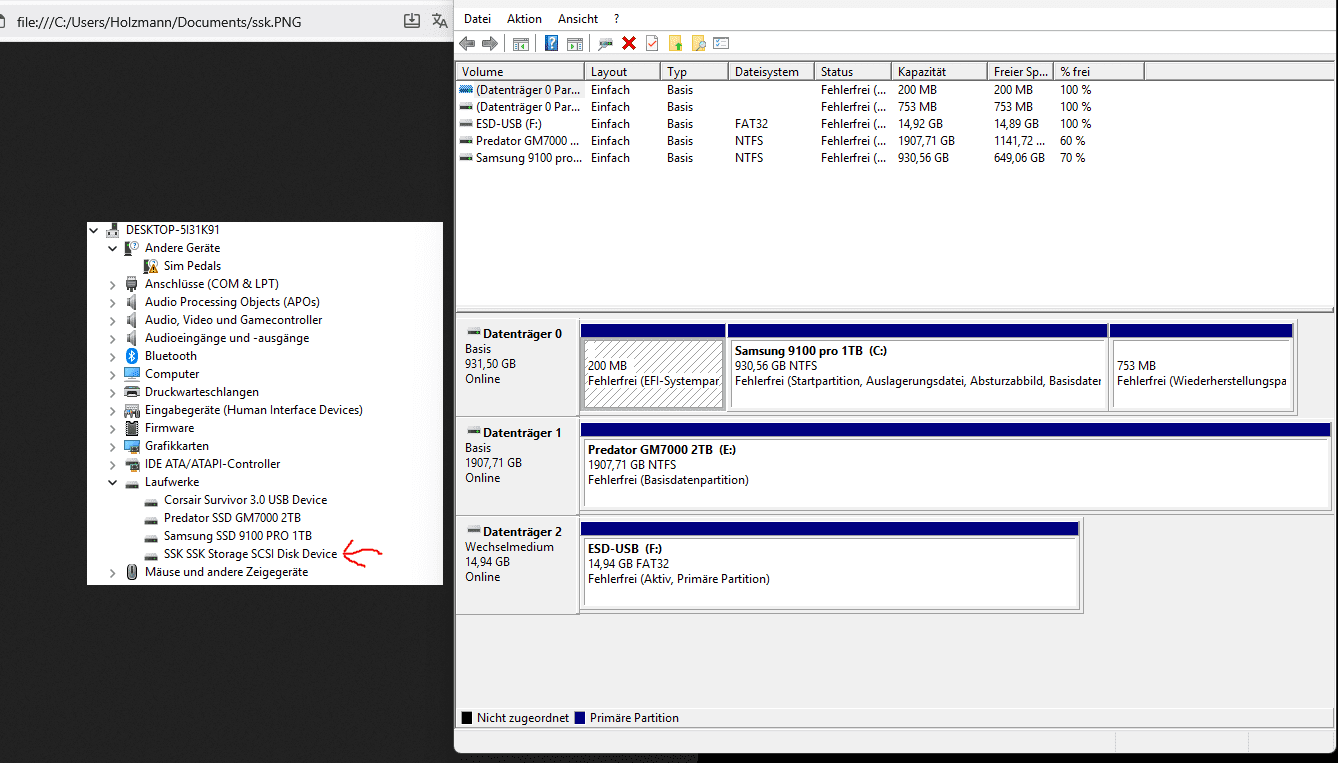
Task: Select the Predator GM7000 volume list row
Action: pyautogui.click(x=800, y=141)
